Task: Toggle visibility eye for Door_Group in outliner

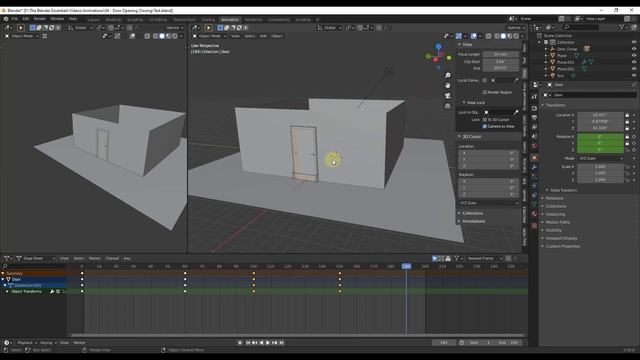Action: (634, 49)
